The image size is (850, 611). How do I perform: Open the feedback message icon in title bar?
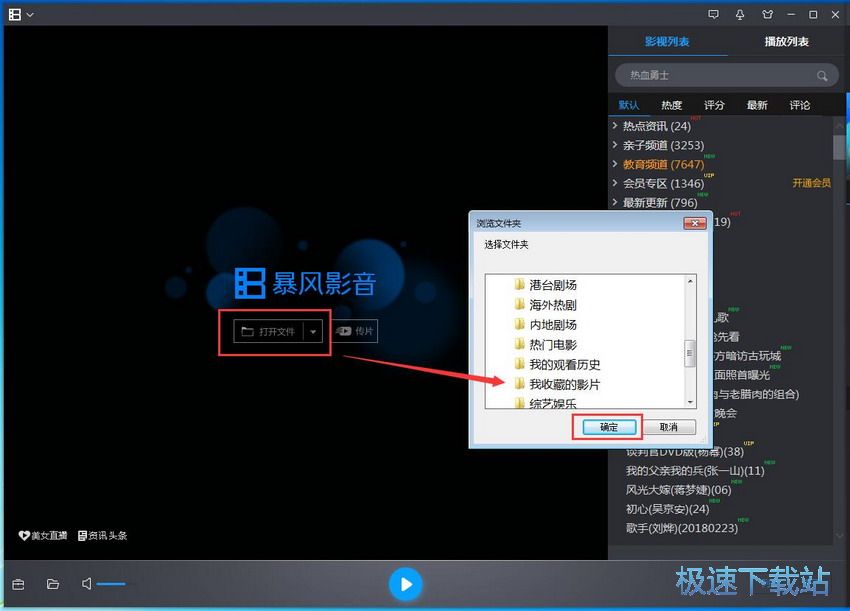713,15
